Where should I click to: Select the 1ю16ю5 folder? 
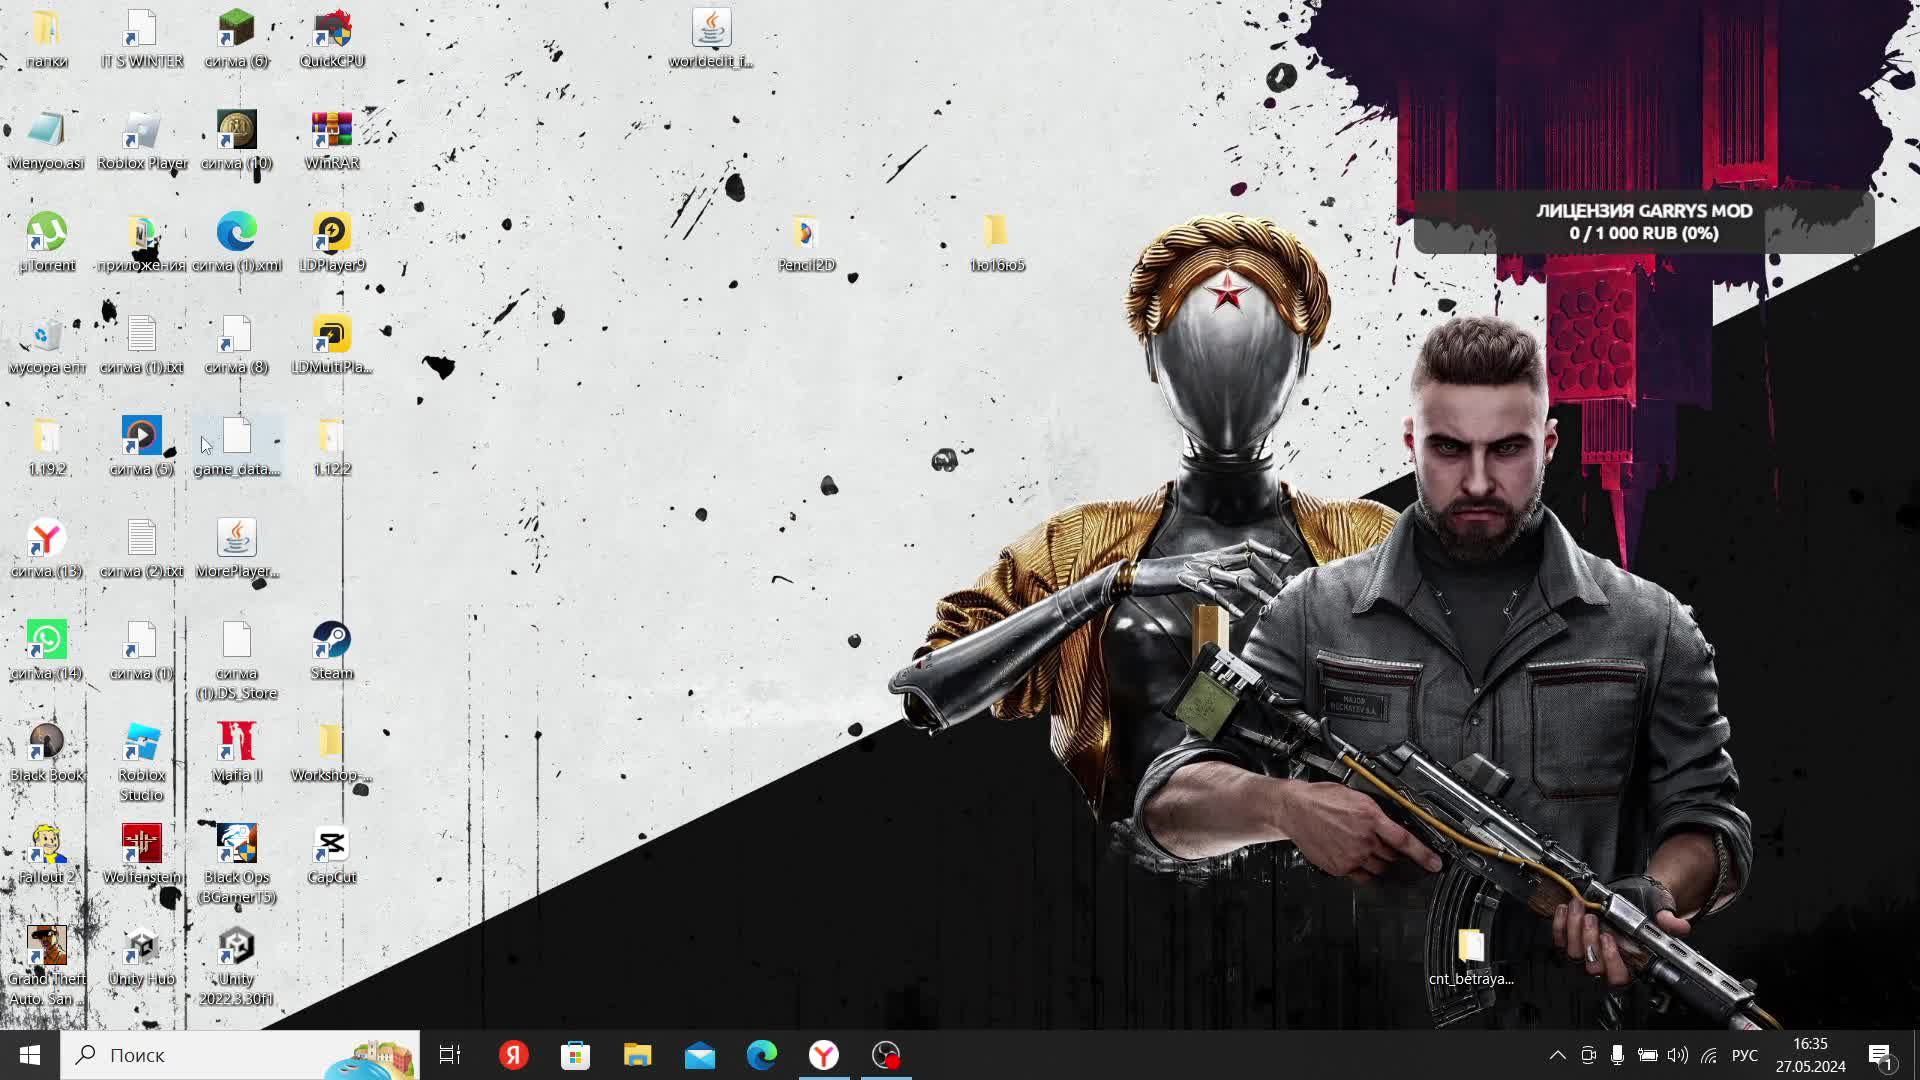click(996, 244)
